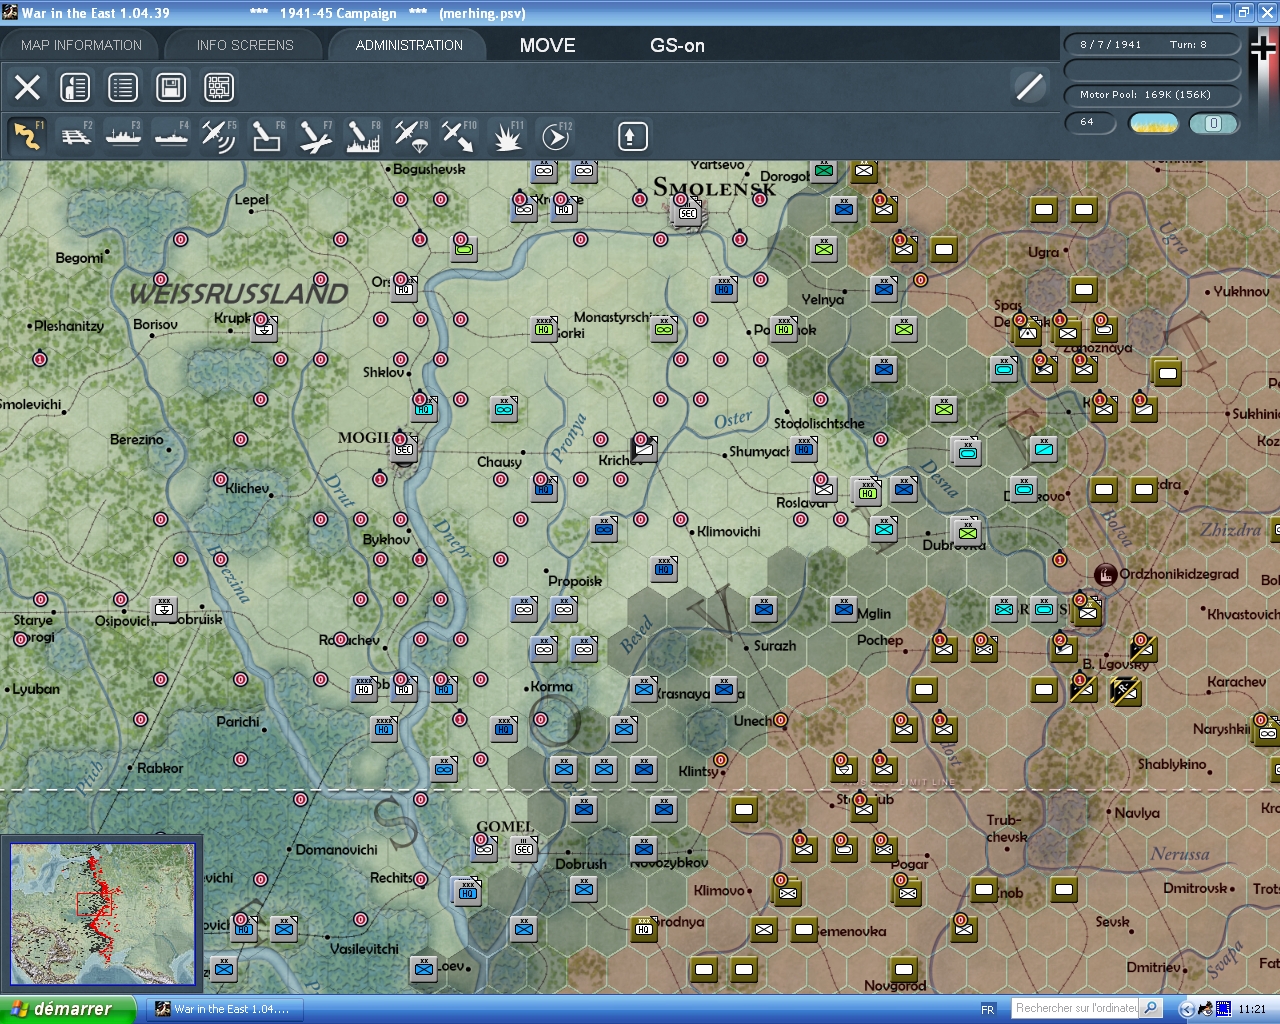Select the F8 bomb city mode
The height and width of the screenshot is (1024, 1280).
click(363, 136)
